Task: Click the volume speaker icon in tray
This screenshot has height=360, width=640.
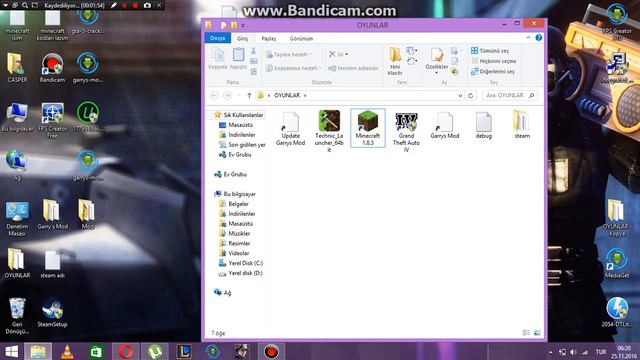Action: tap(573, 352)
